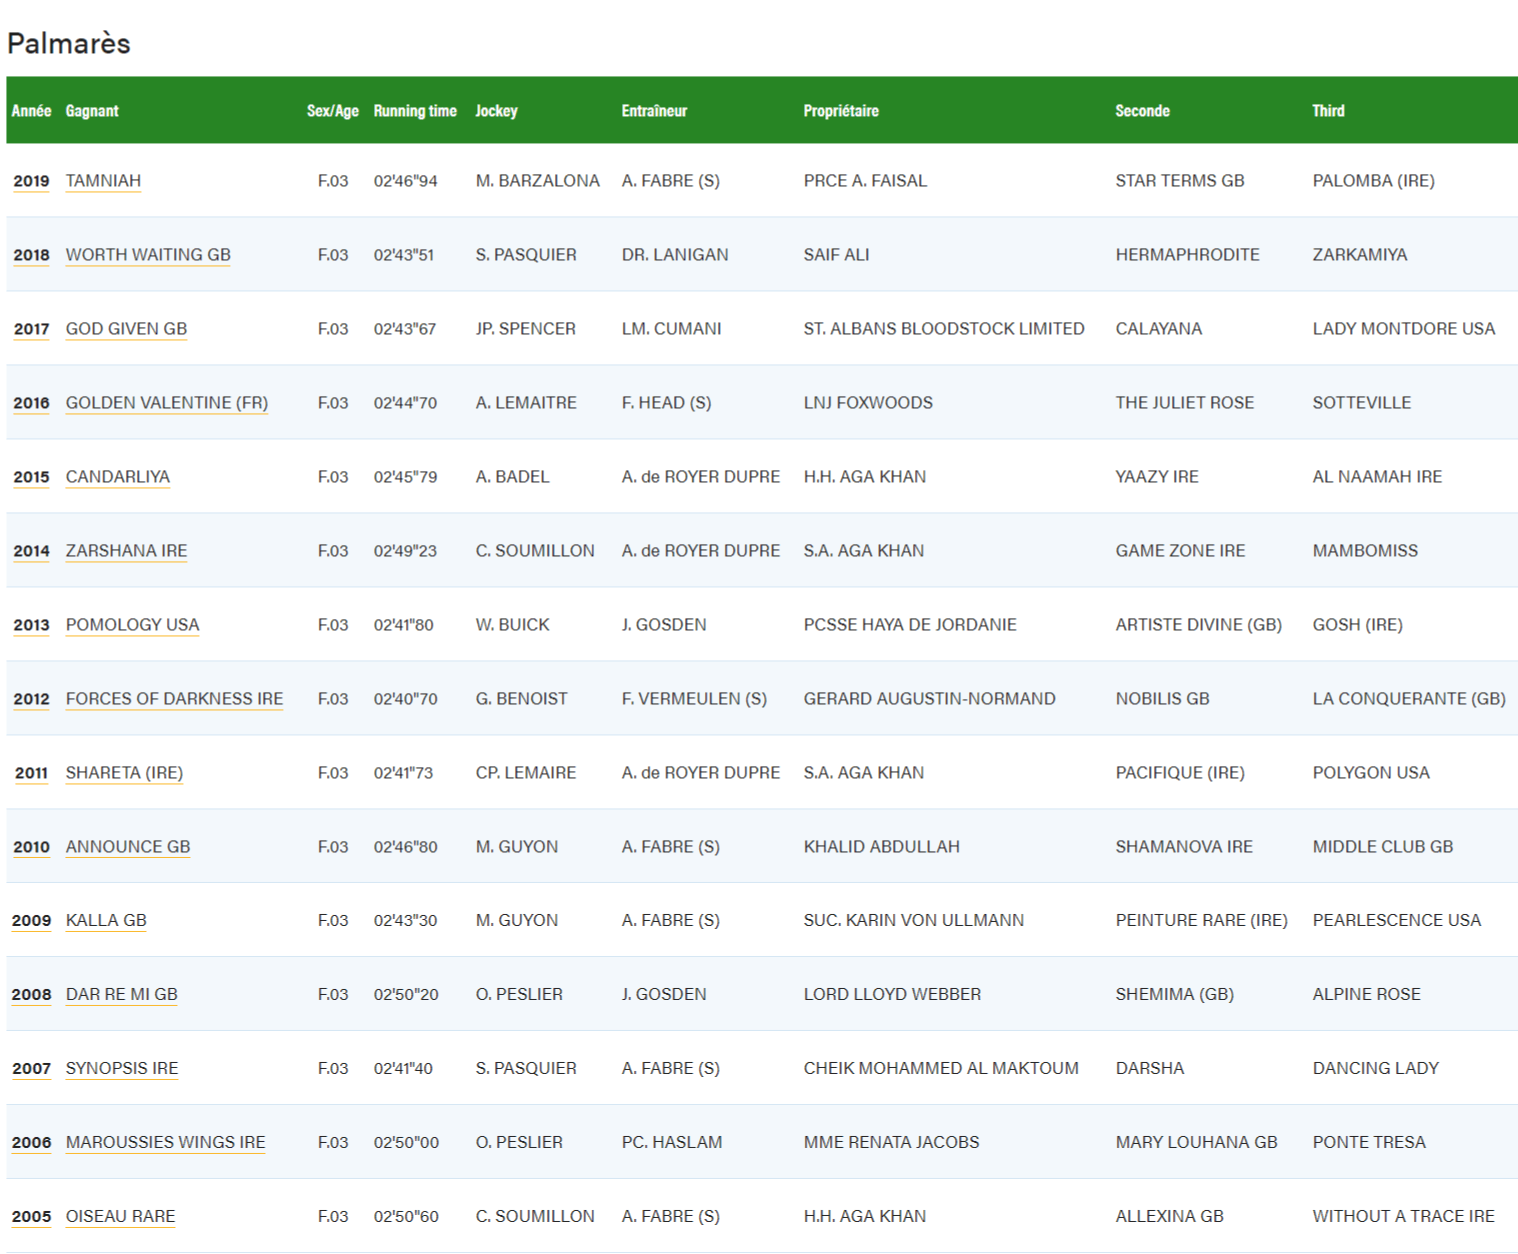Select the GOD GIVEN GB horse link
1518x1254 pixels.
pos(126,329)
